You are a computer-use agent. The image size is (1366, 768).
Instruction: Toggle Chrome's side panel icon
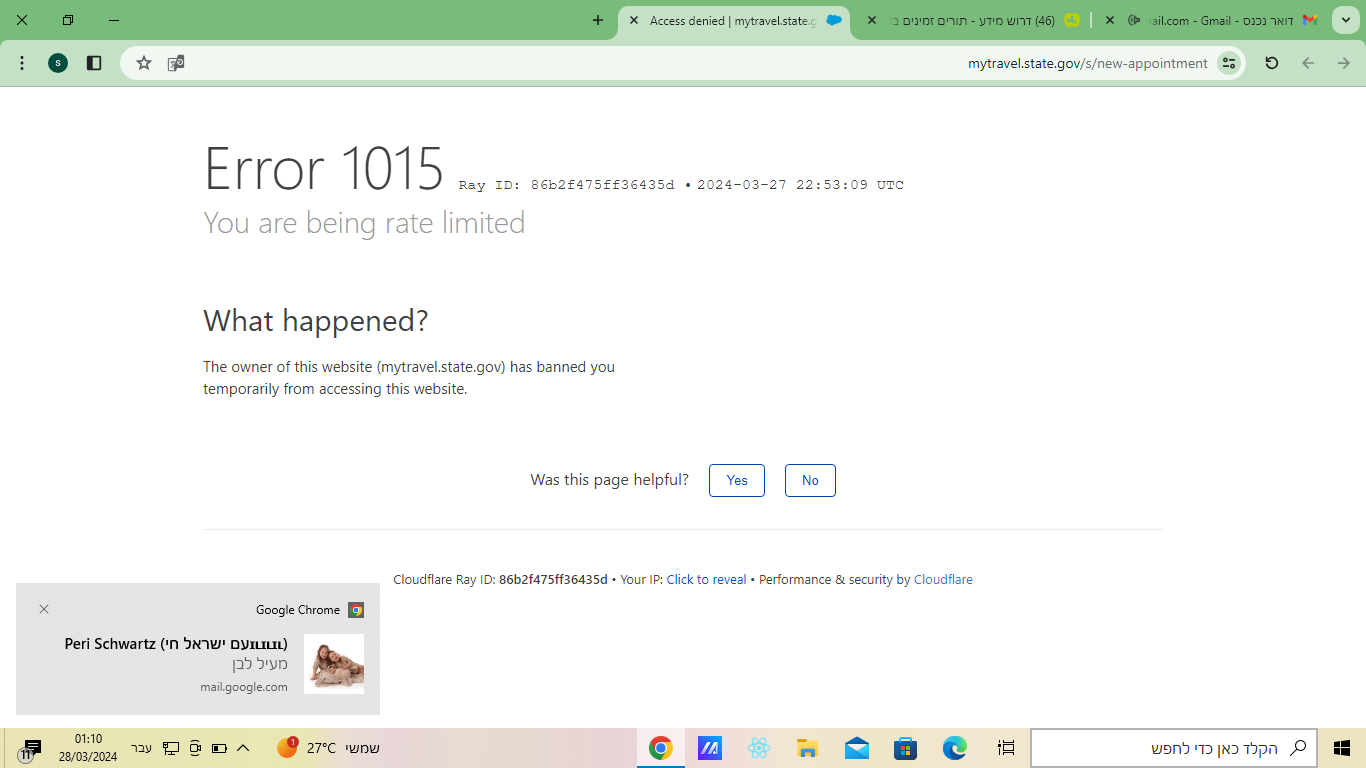[x=94, y=63]
